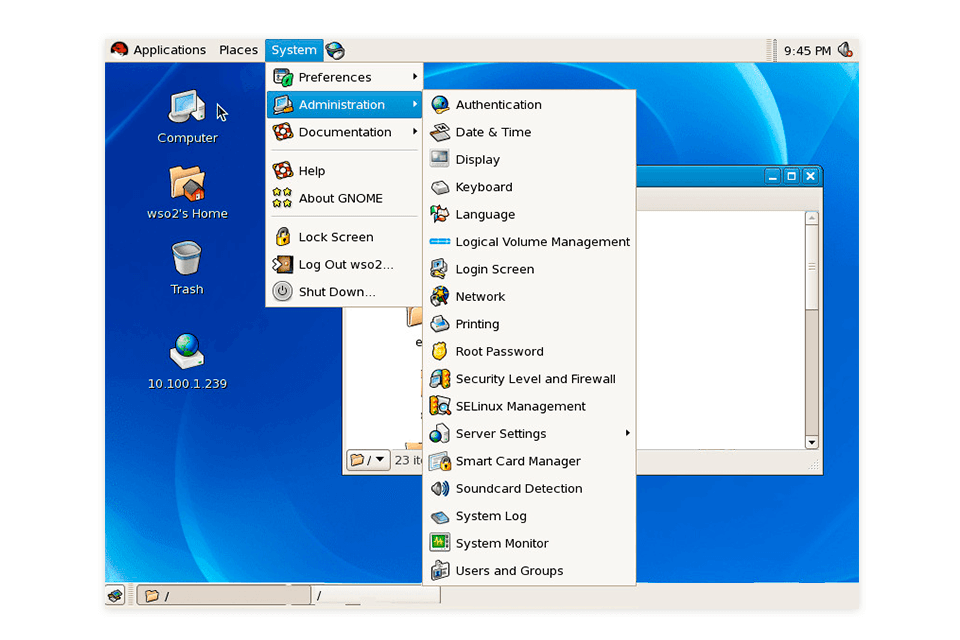The image size is (960, 640).
Task: Click the web browser launcher icon in panel
Action: tap(336, 50)
